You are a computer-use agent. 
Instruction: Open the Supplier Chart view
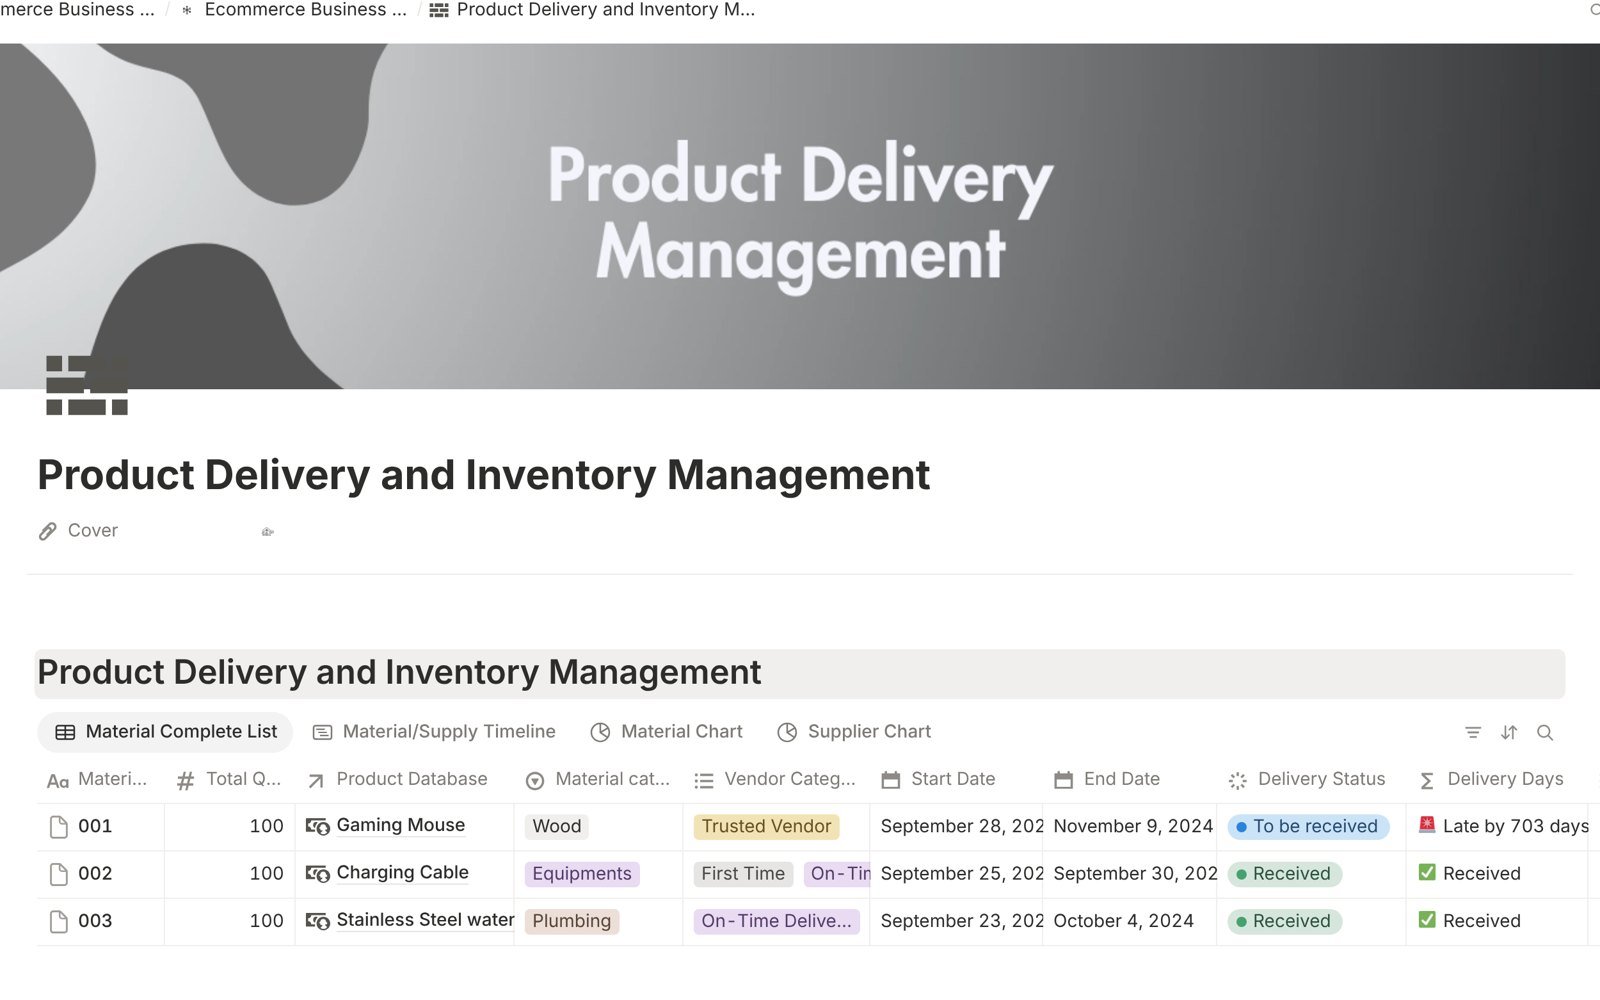click(854, 732)
